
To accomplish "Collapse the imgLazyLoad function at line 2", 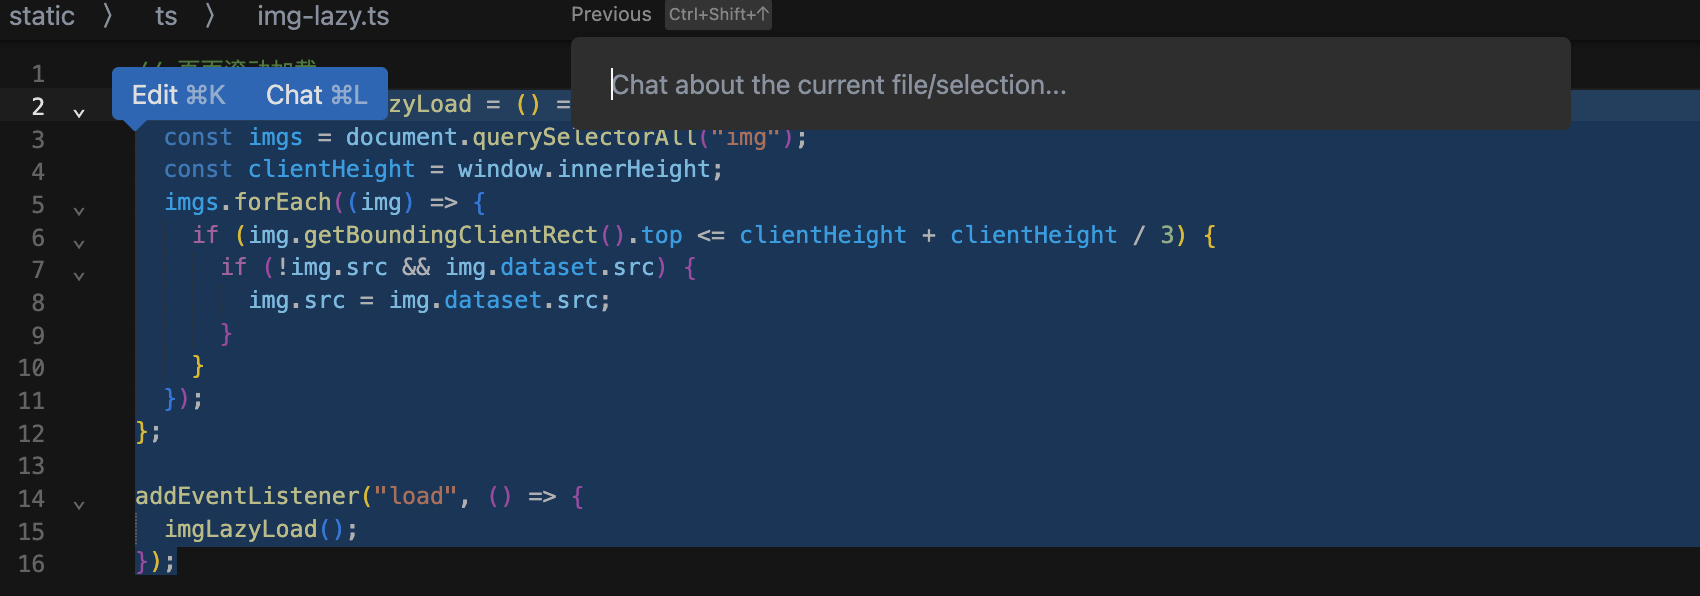I will tap(79, 113).
